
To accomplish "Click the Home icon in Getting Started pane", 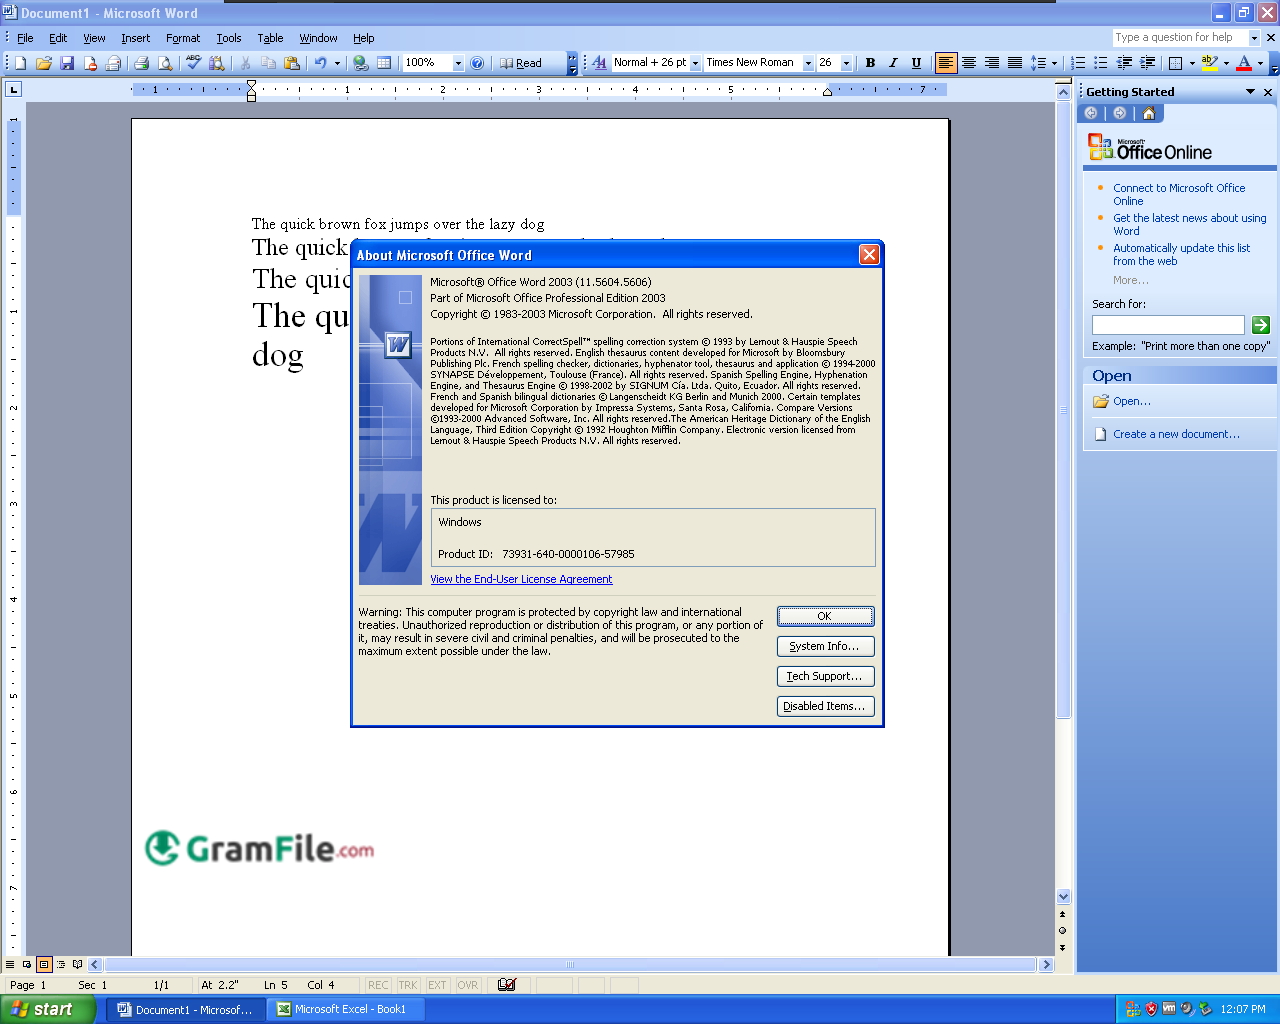I will 1148,113.
